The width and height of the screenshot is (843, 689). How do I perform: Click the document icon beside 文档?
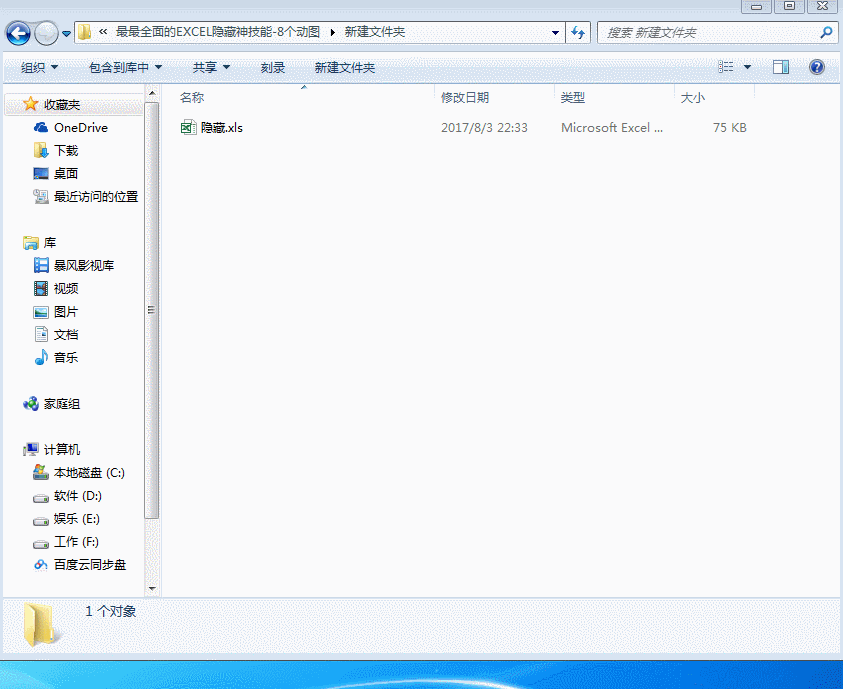(41, 334)
